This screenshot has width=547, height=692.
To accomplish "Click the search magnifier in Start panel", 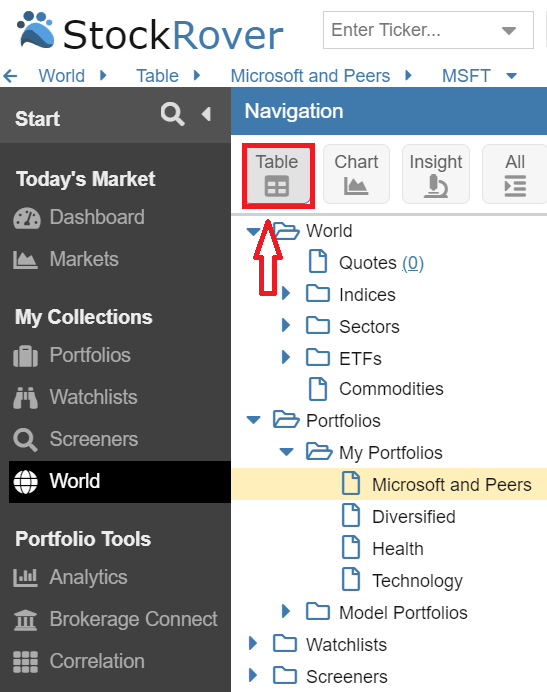I will click(172, 114).
